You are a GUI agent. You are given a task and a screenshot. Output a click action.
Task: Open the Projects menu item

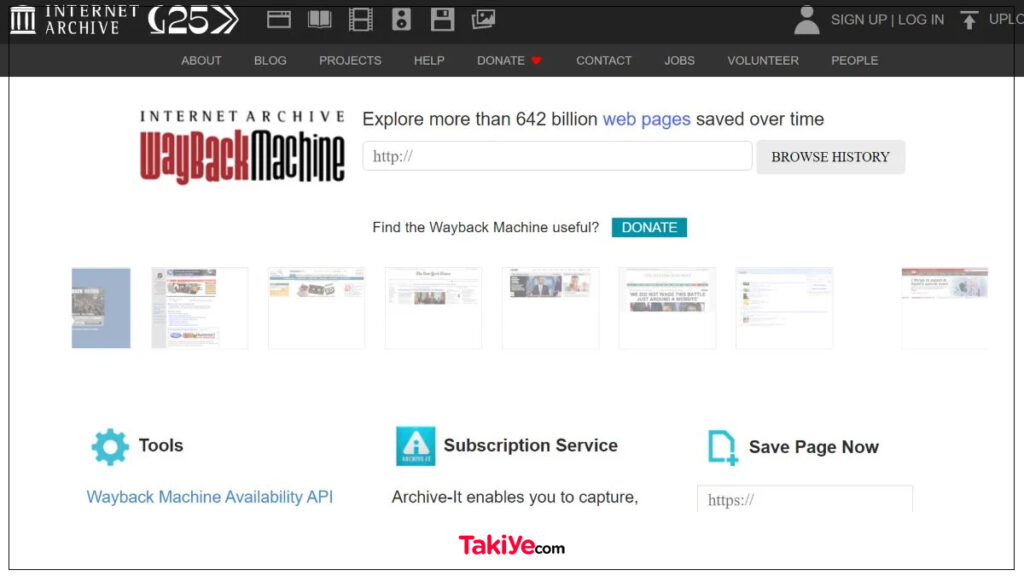[350, 61]
